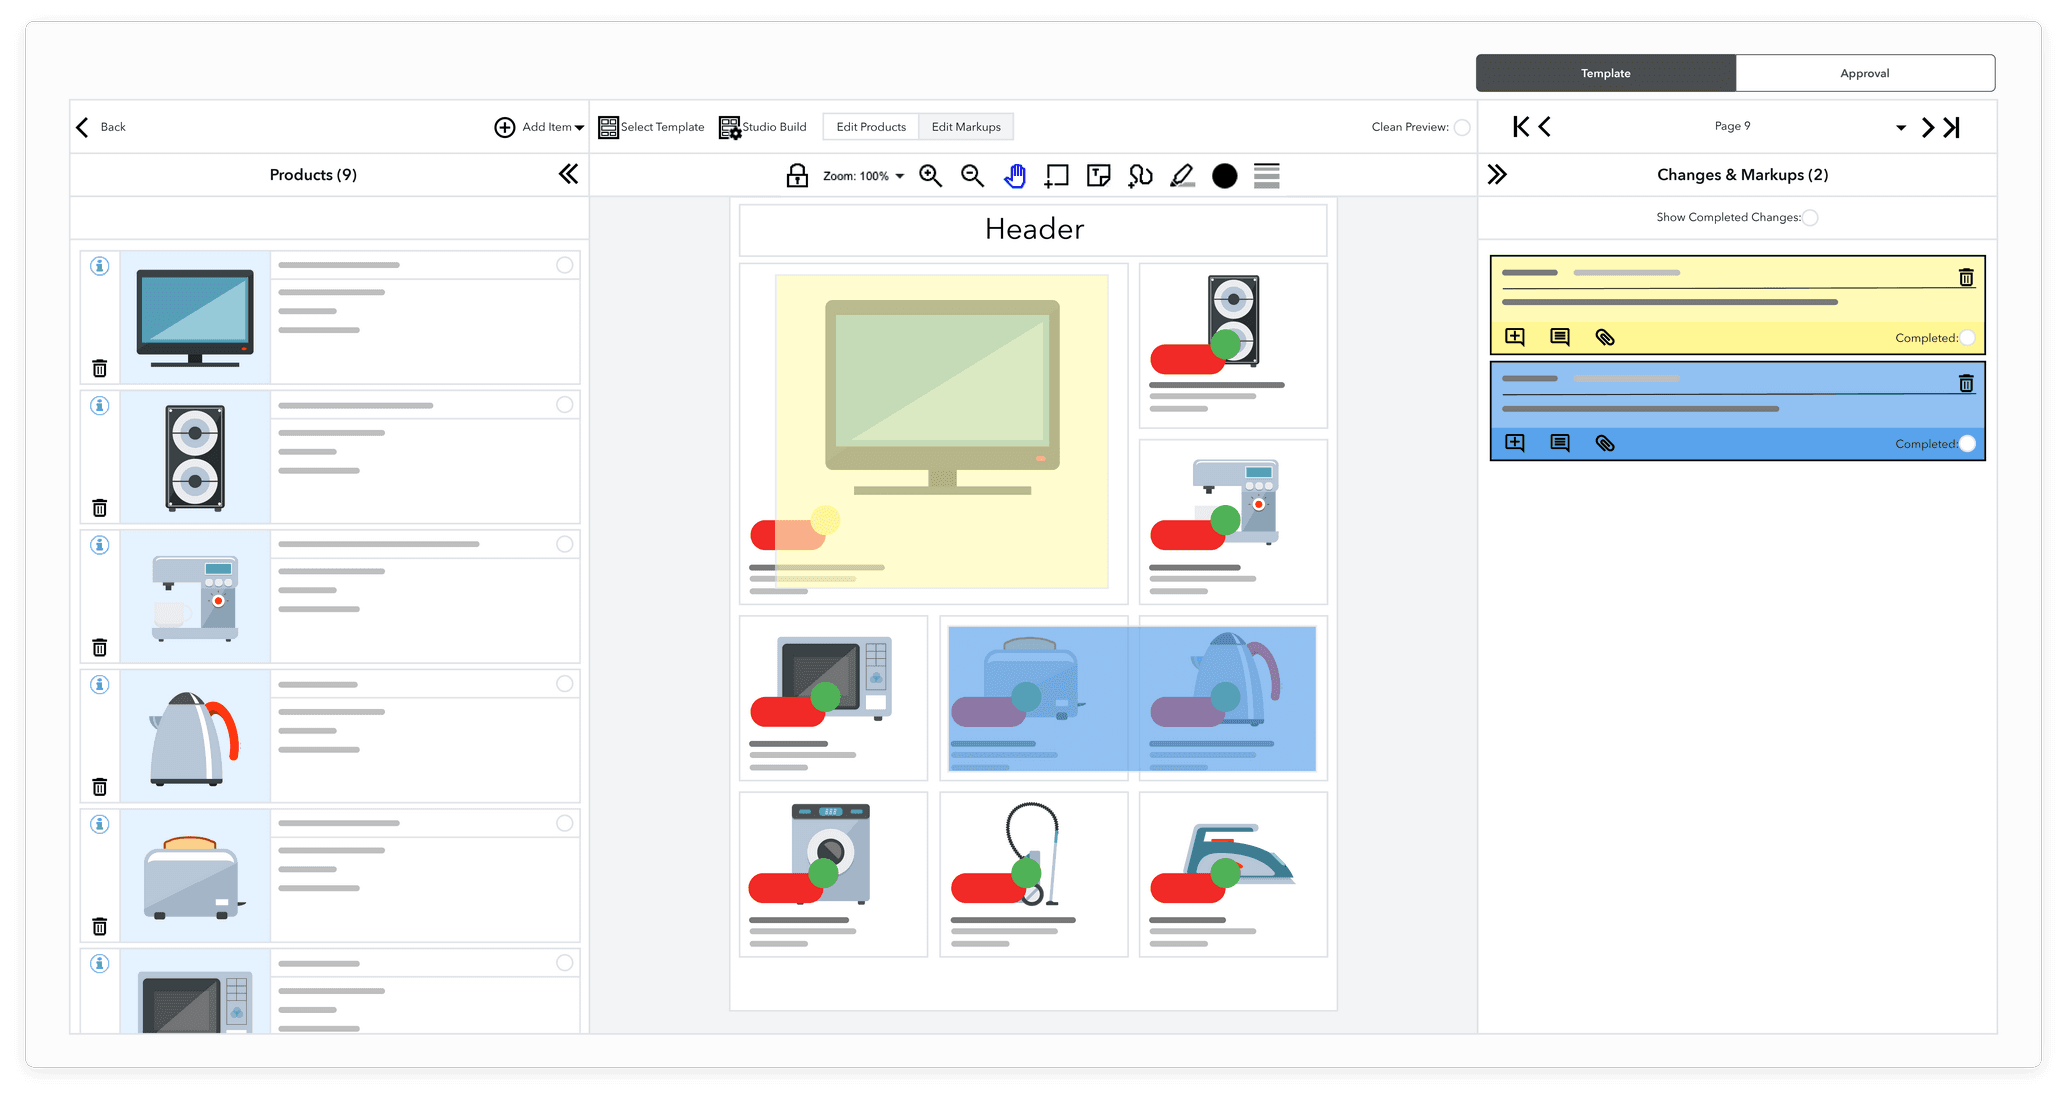
Task: Toggle the Clean Preview switch
Action: pyautogui.click(x=1462, y=127)
